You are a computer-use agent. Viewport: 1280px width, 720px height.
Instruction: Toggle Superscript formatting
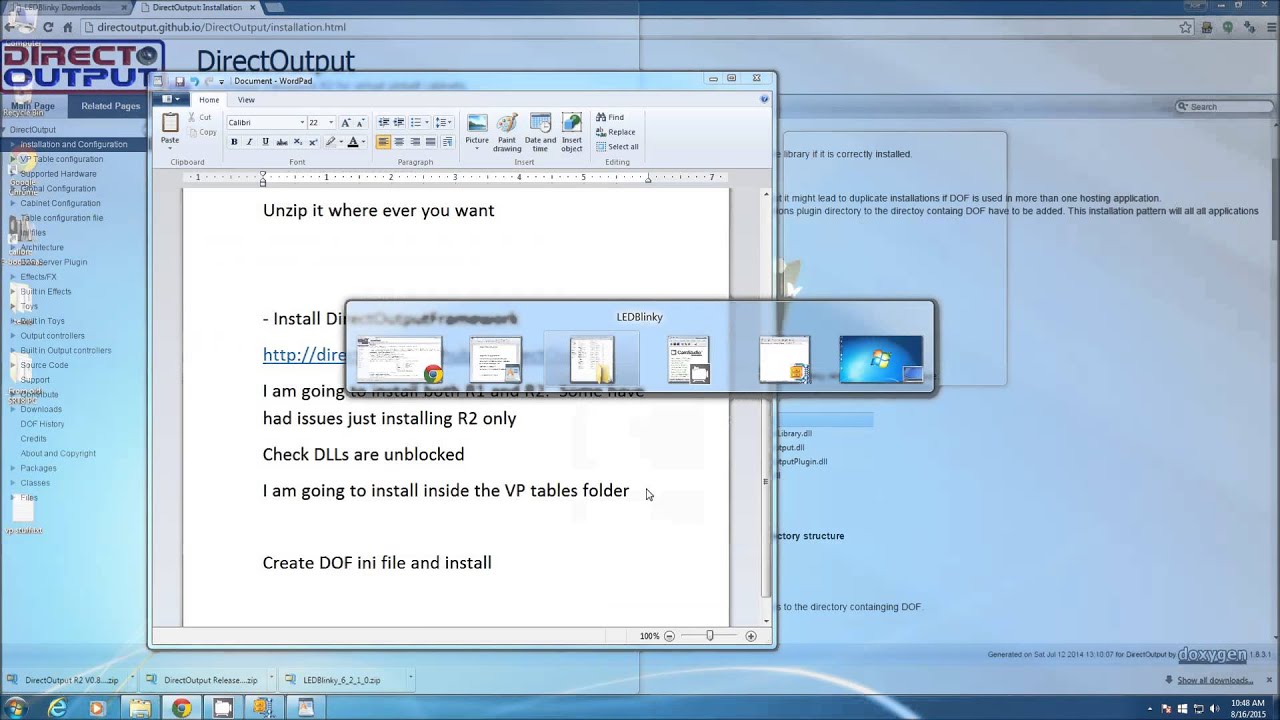coord(312,142)
